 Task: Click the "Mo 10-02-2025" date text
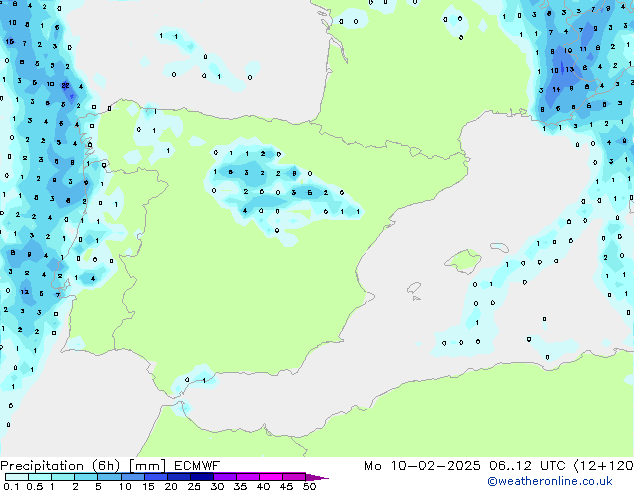pyautogui.click(x=422, y=466)
